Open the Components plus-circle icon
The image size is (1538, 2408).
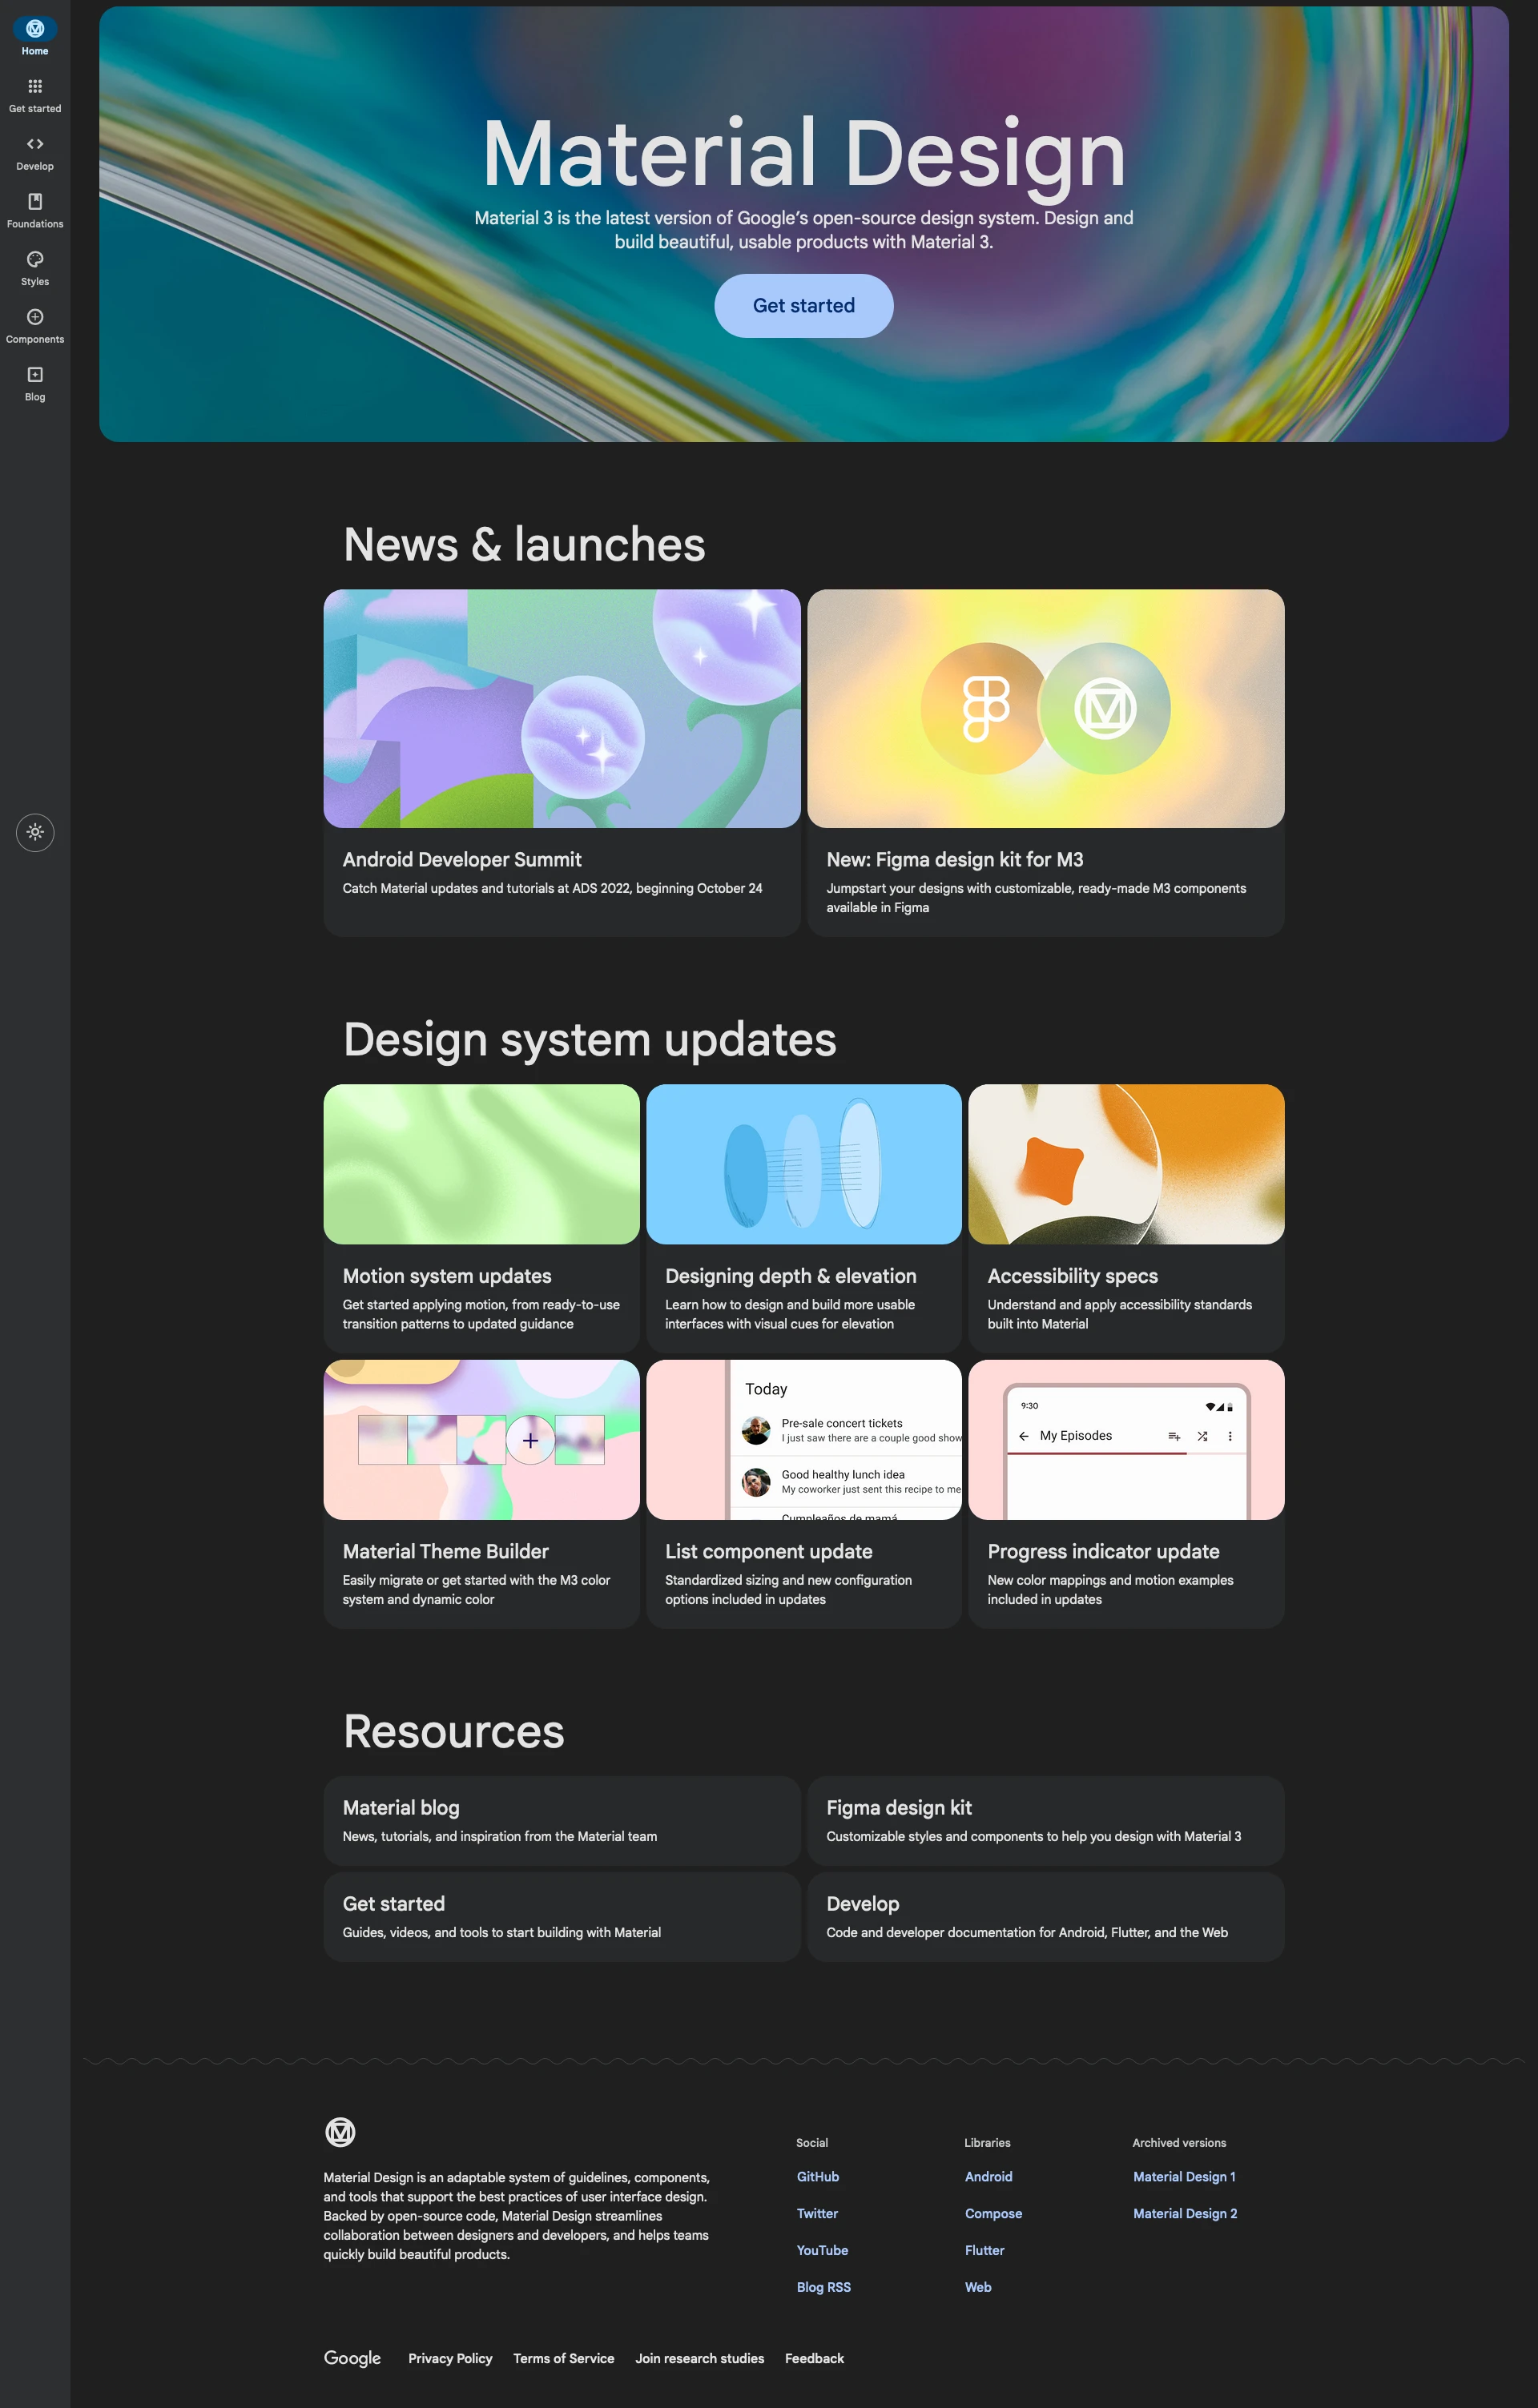tap(35, 317)
